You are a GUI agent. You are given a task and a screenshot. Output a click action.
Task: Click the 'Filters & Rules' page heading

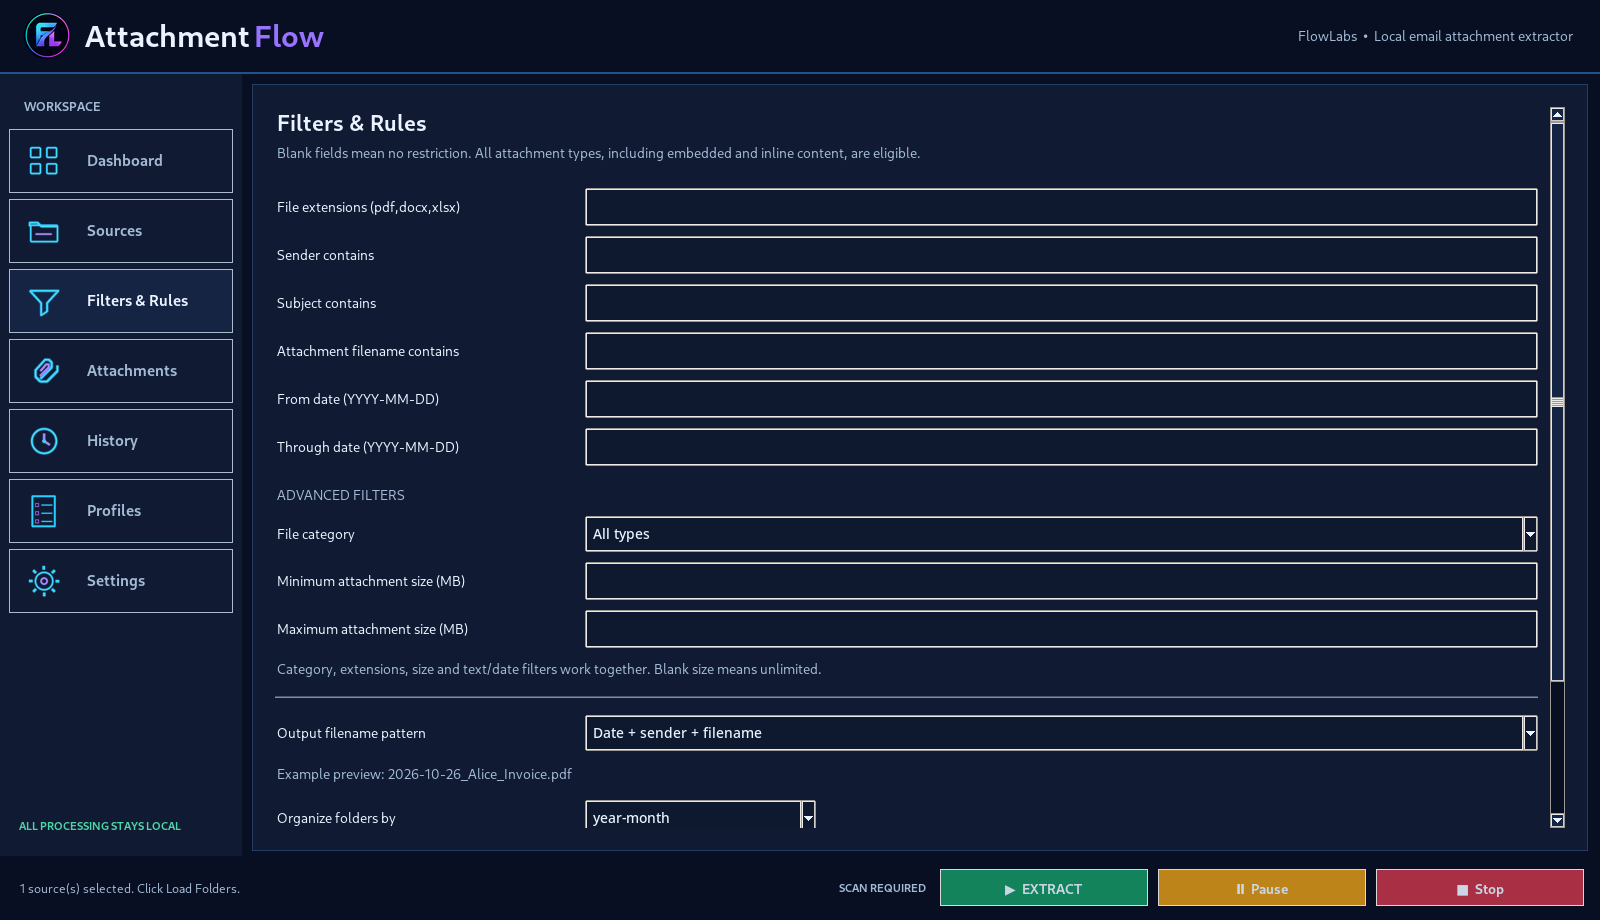point(352,123)
